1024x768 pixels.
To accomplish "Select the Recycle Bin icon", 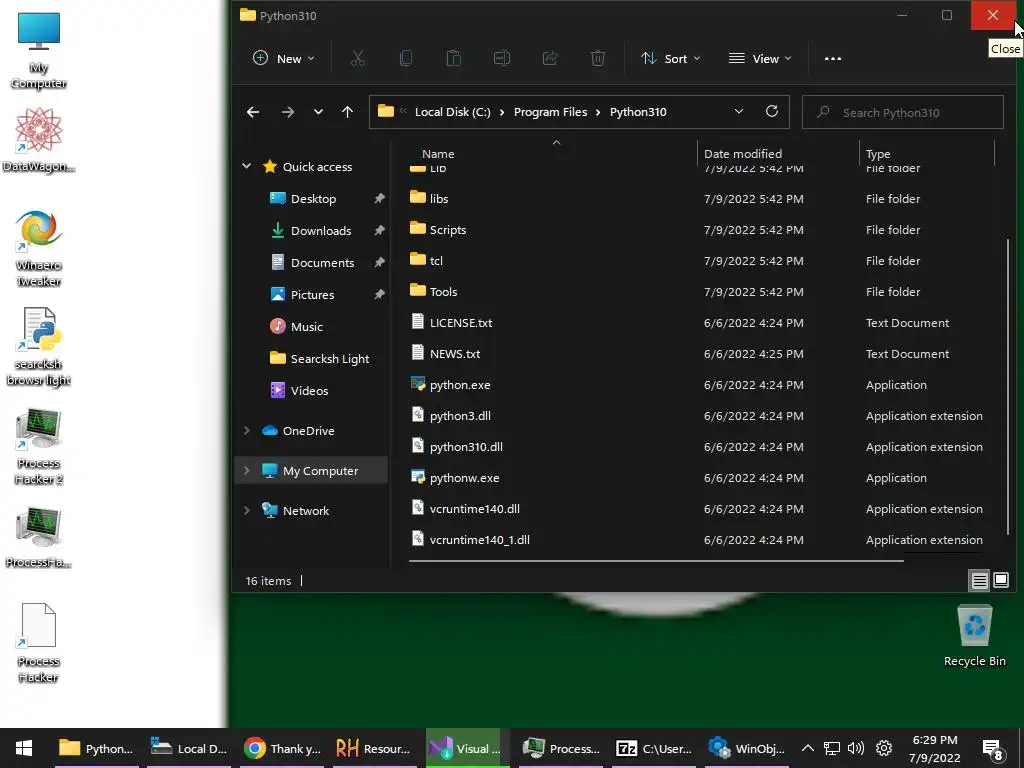I will pos(974,635).
